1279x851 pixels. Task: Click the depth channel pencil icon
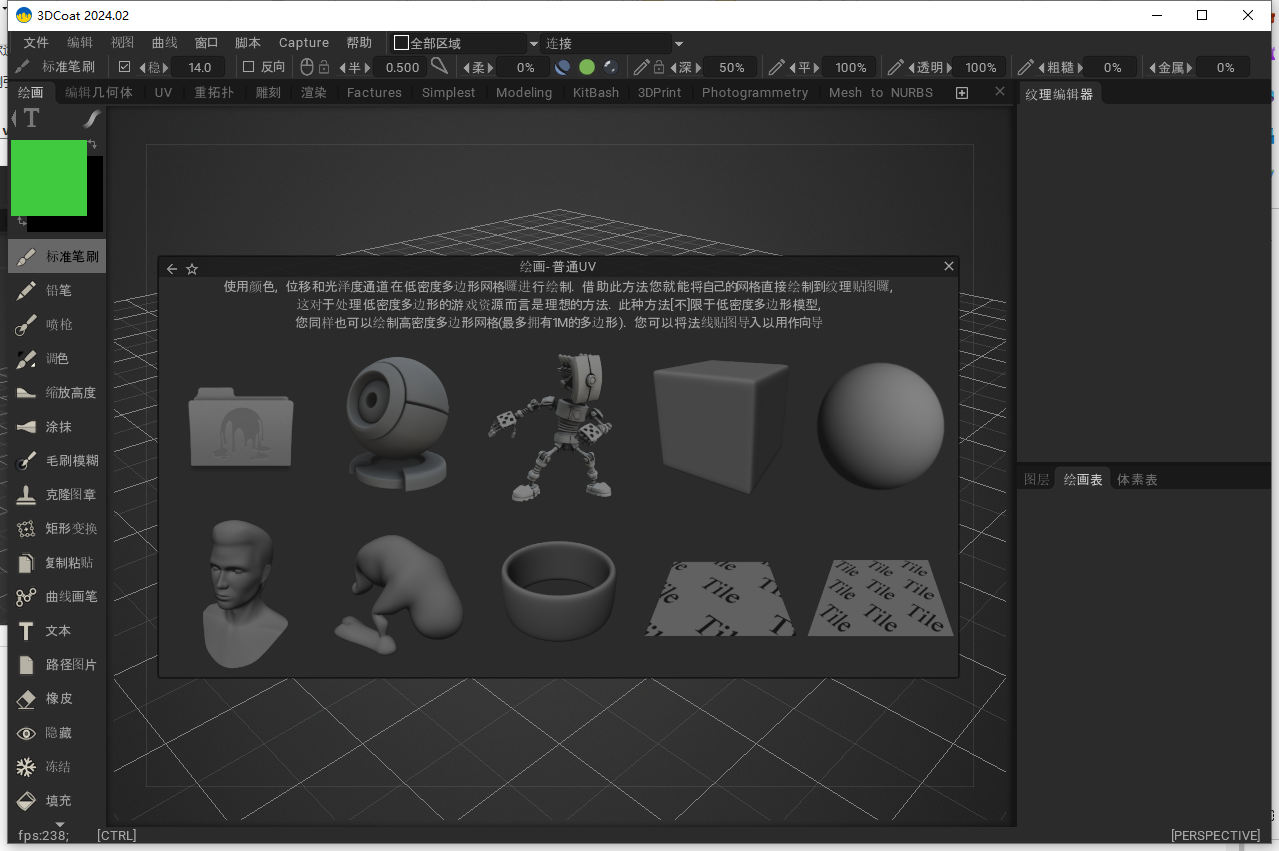point(642,67)
